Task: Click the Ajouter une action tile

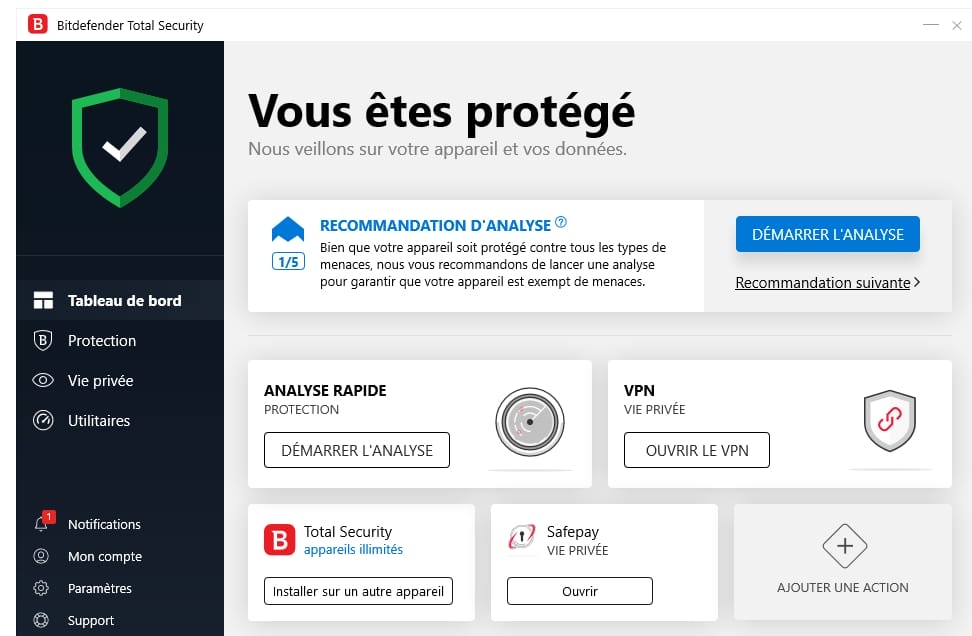Action: pyautogui.click(x=842, y=562)
